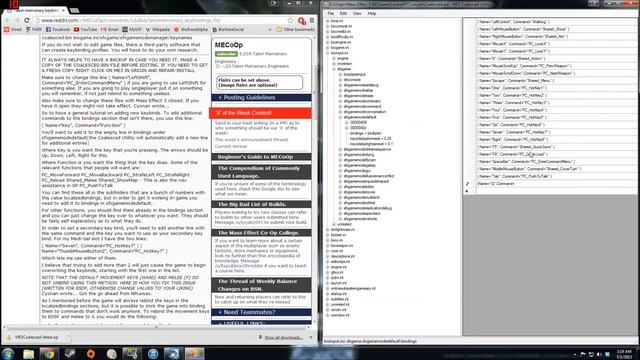Close the Chrome downloads bar
This screenshot has height=360, width=640.
click(x=311, y=337)
